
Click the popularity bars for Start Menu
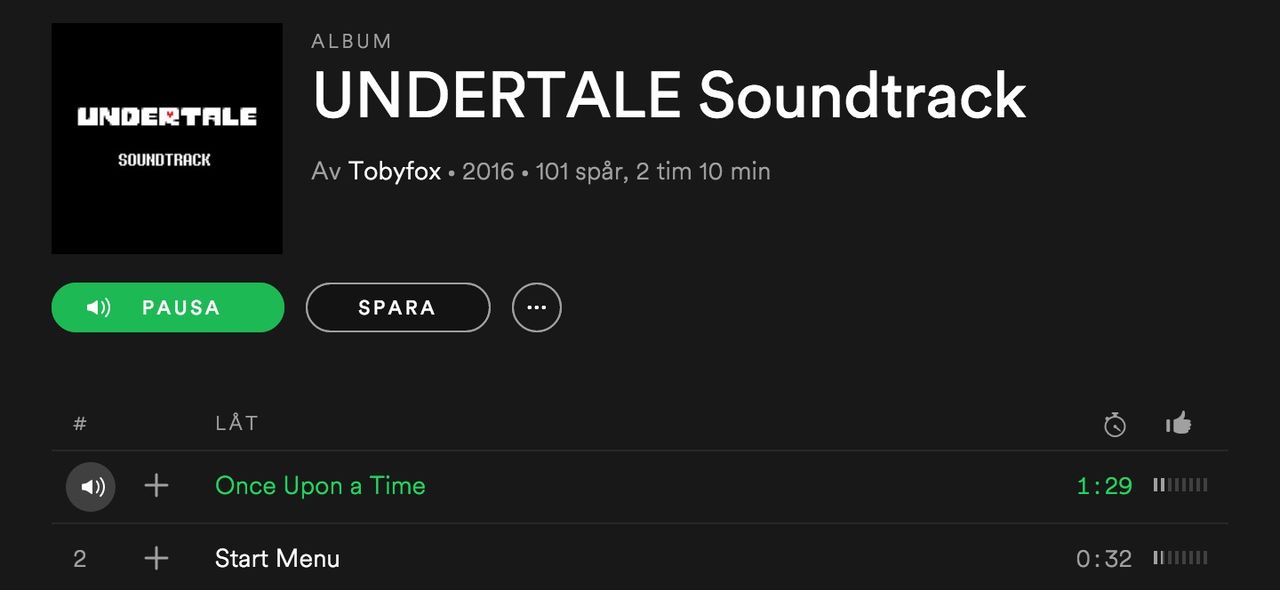coord(1180,558)
